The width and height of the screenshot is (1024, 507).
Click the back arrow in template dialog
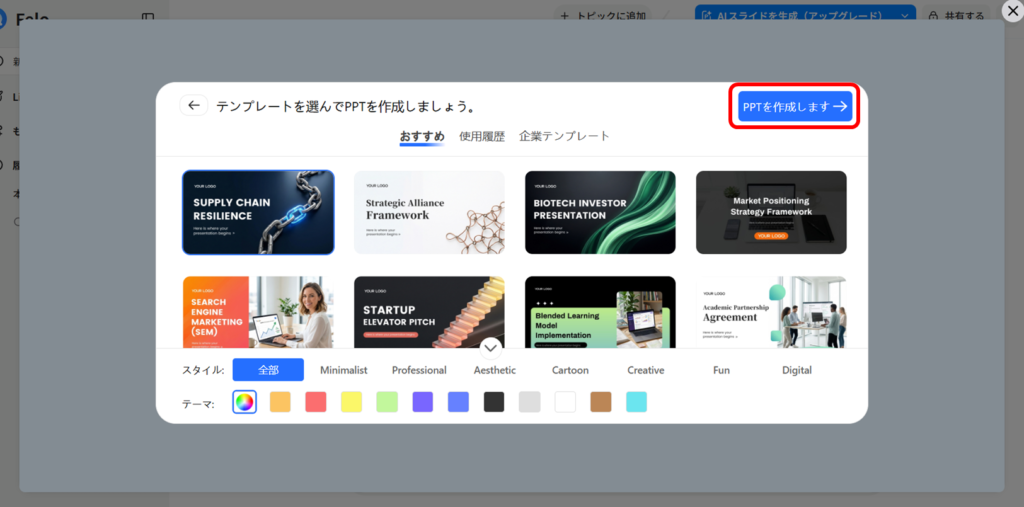click(194, 105)
